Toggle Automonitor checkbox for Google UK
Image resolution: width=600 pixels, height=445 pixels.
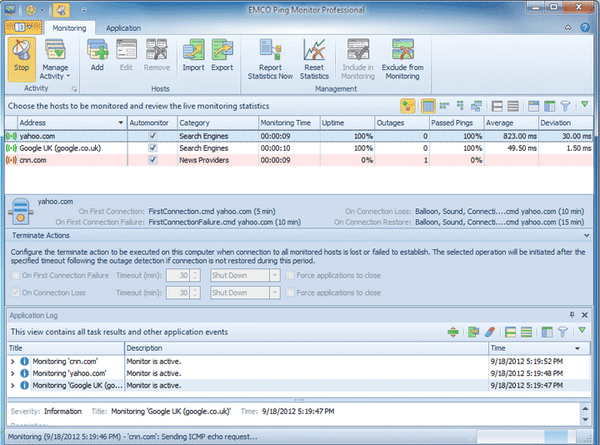click(x=152, y=146)
